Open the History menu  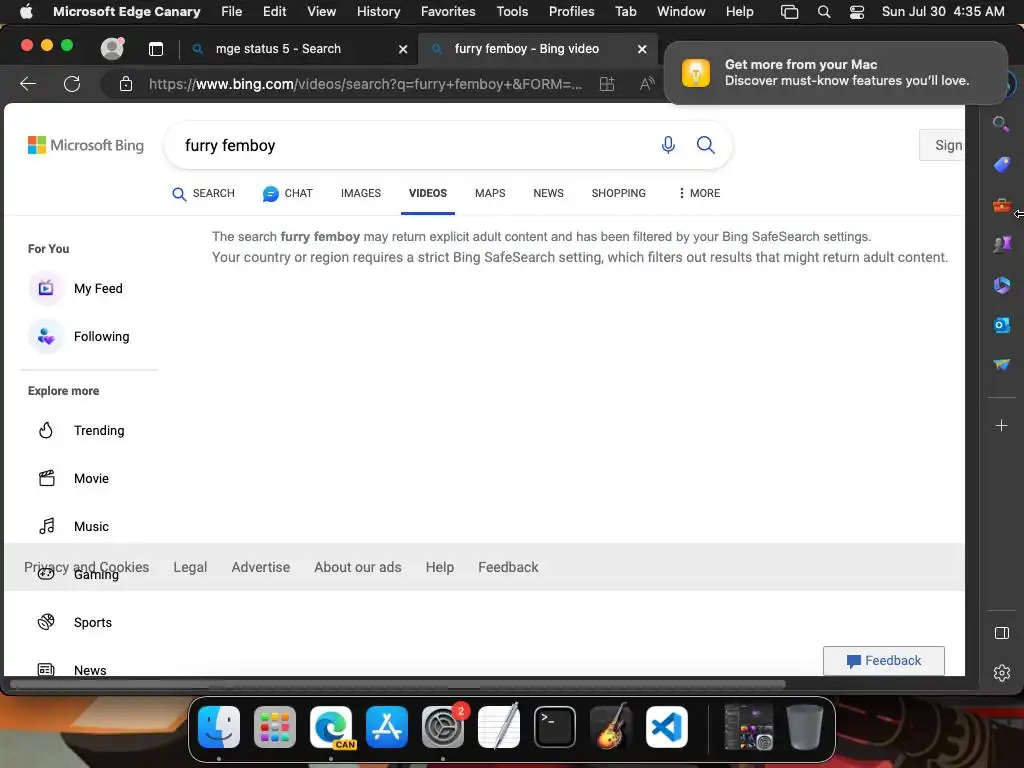[x=378, y=12]
